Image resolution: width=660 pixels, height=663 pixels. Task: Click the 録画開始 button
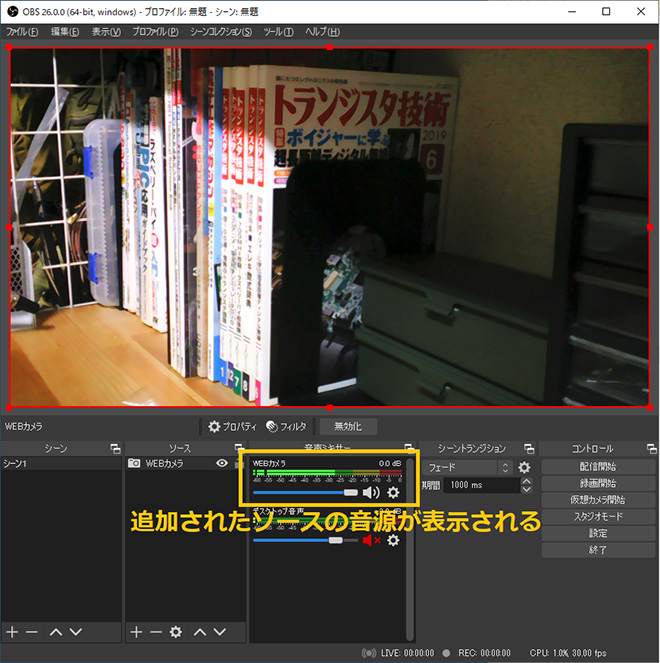[598, 483]
